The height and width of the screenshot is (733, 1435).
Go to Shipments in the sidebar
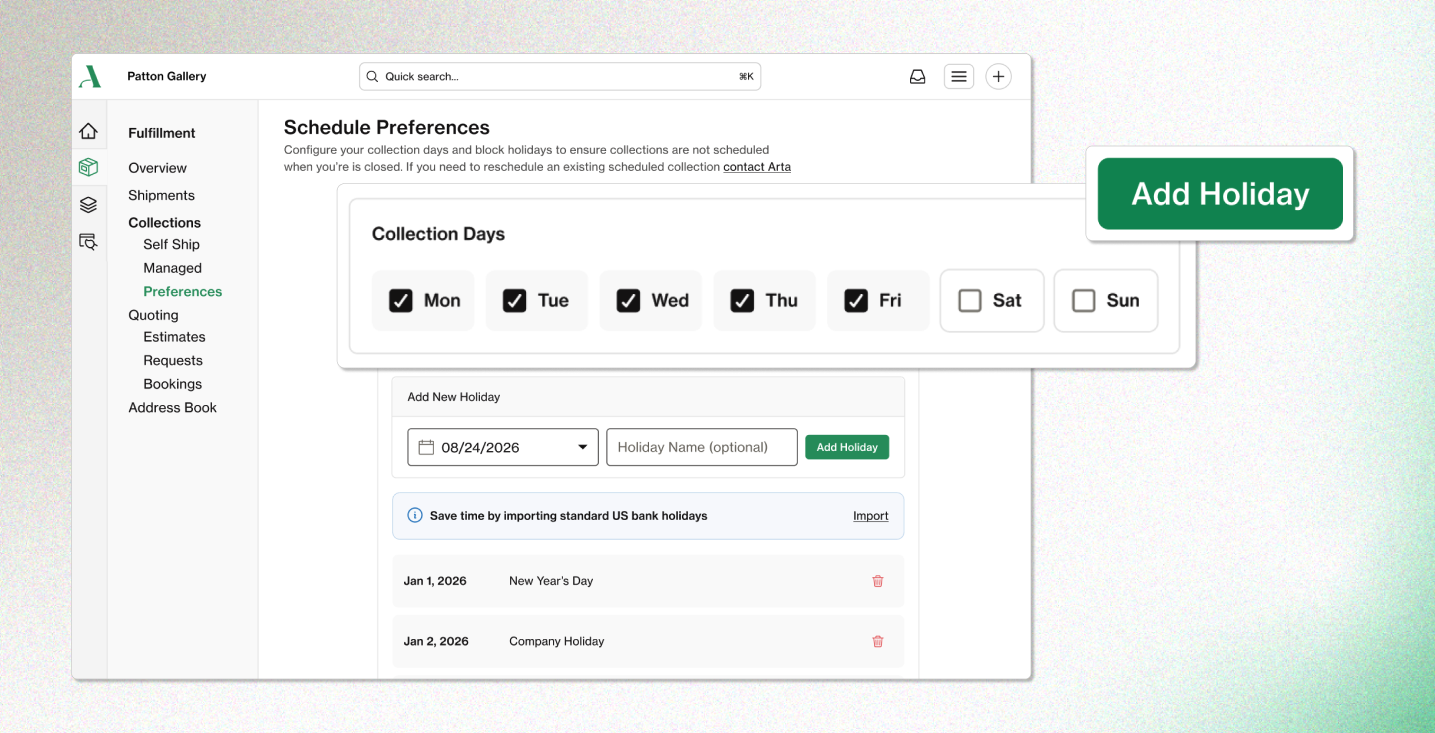tap(161, 195)
